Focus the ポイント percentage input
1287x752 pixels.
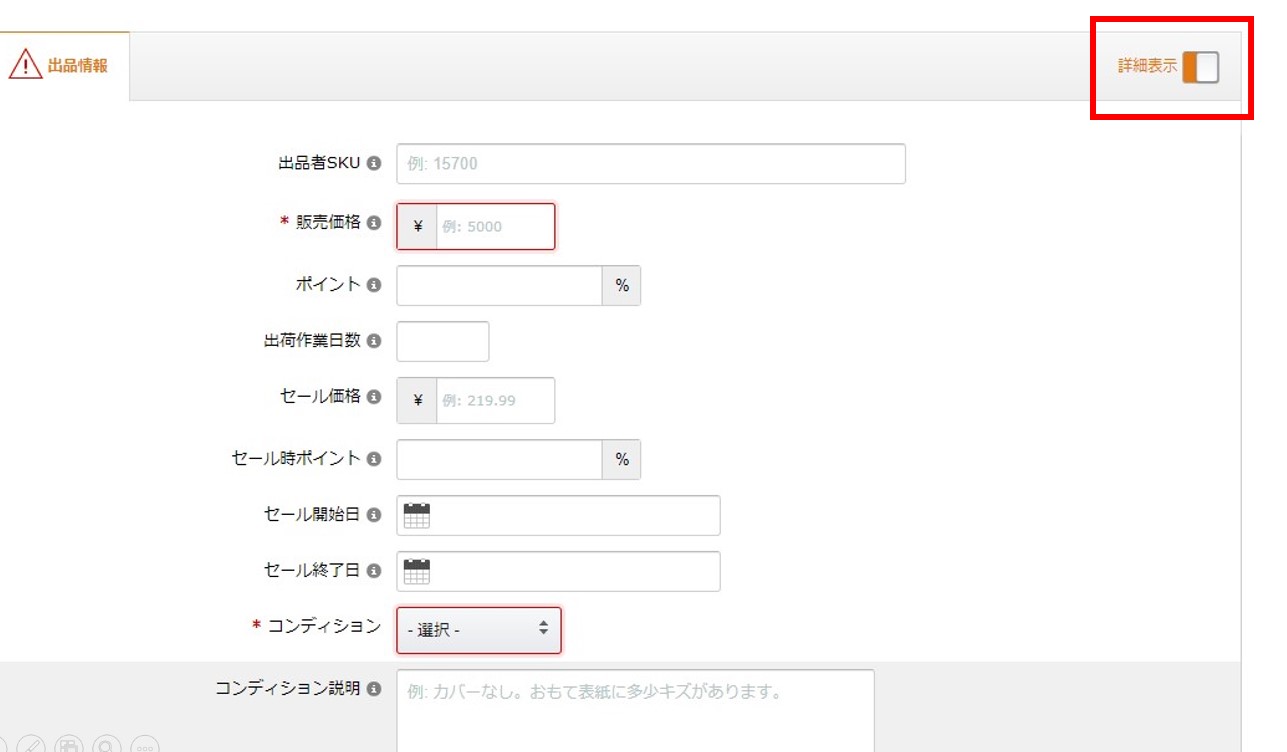coord(500,286)
